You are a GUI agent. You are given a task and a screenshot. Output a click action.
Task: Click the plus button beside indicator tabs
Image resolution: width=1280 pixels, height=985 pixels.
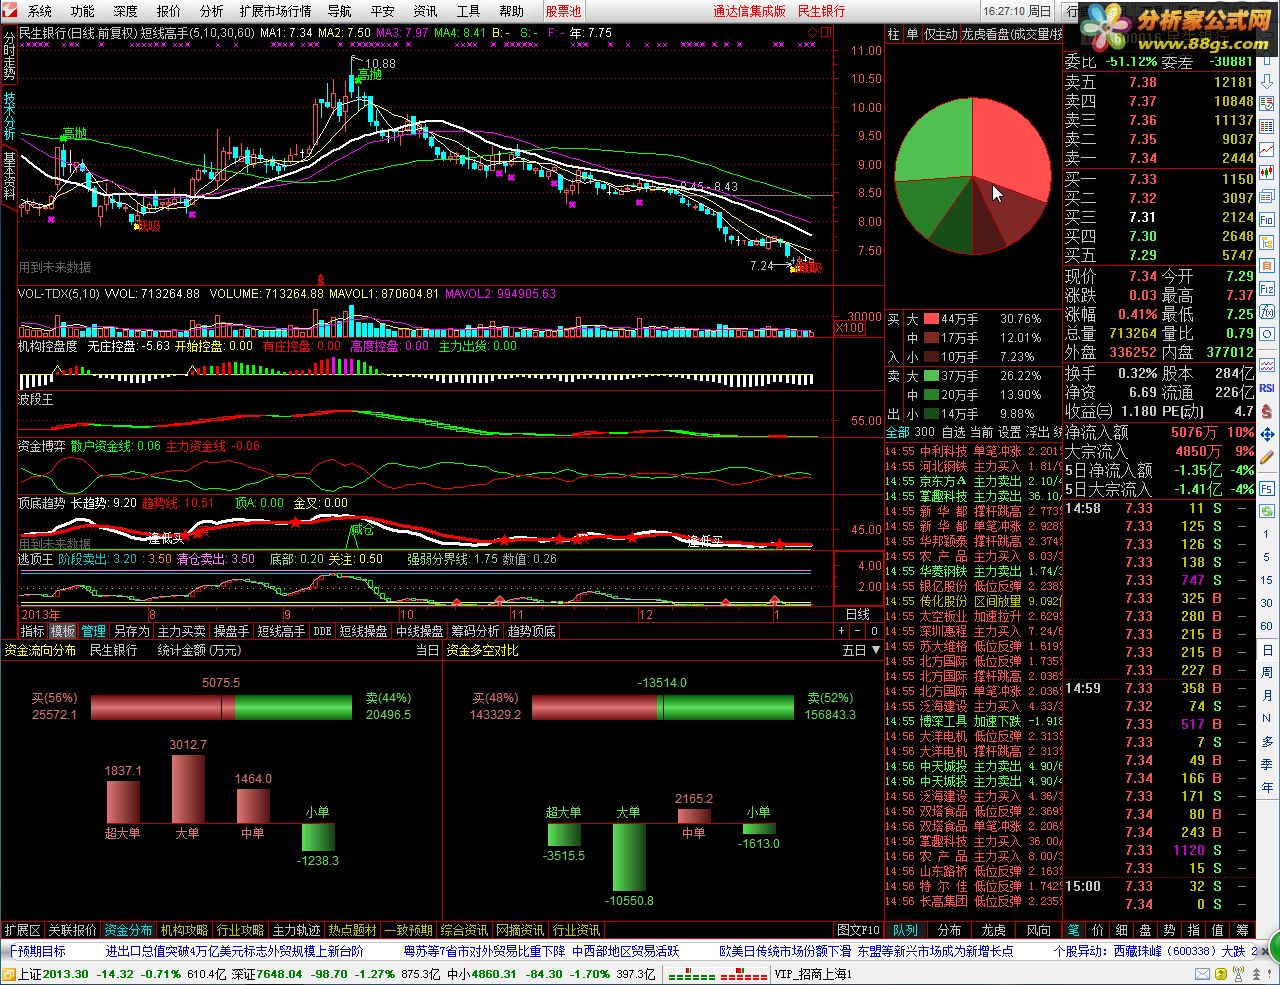[842, 631]
